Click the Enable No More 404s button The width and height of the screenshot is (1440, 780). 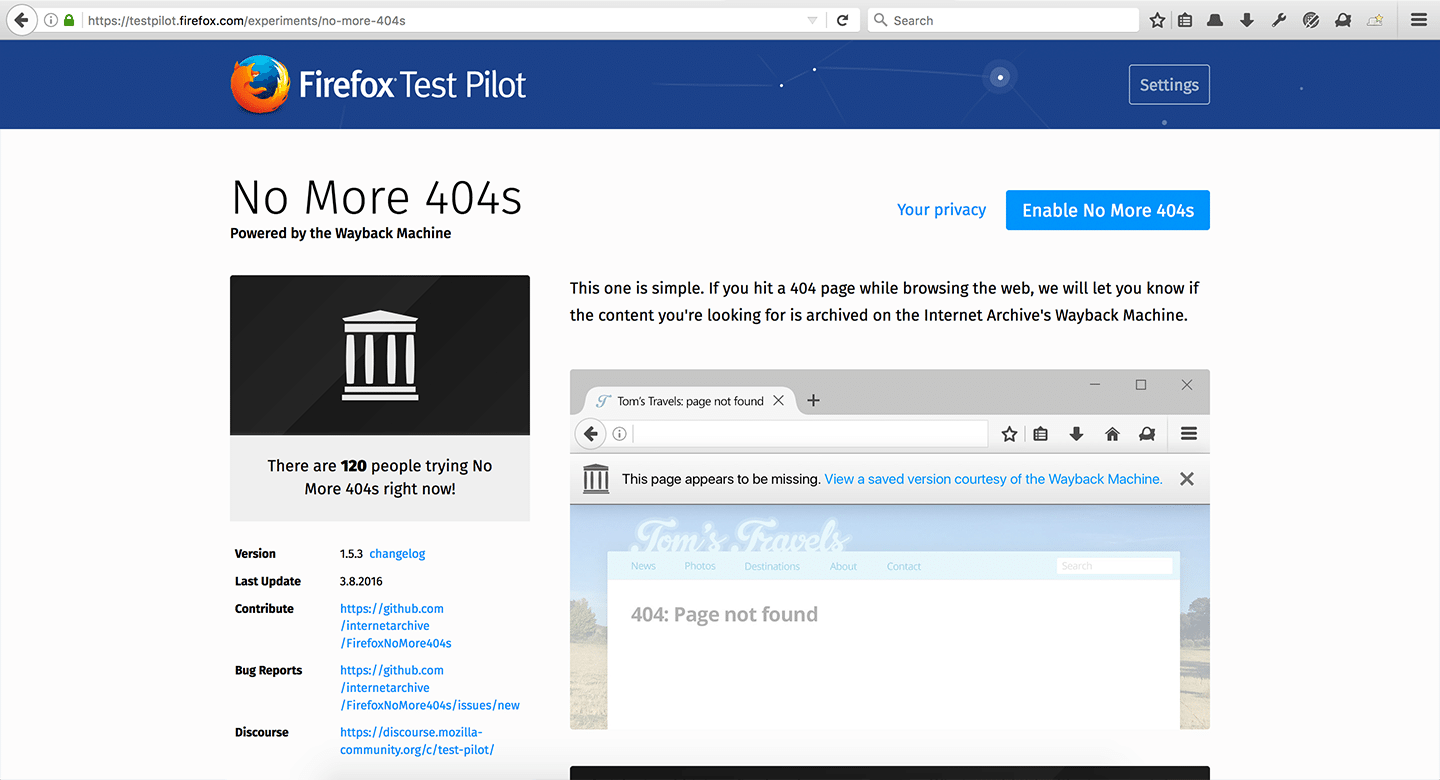[1108, 210]
